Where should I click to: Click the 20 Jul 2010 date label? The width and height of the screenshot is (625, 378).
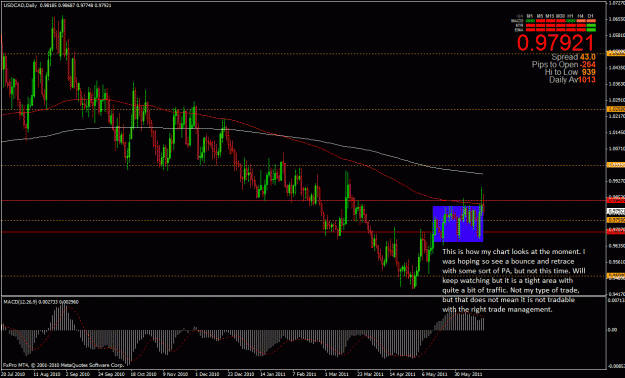(x=13, y=374)
